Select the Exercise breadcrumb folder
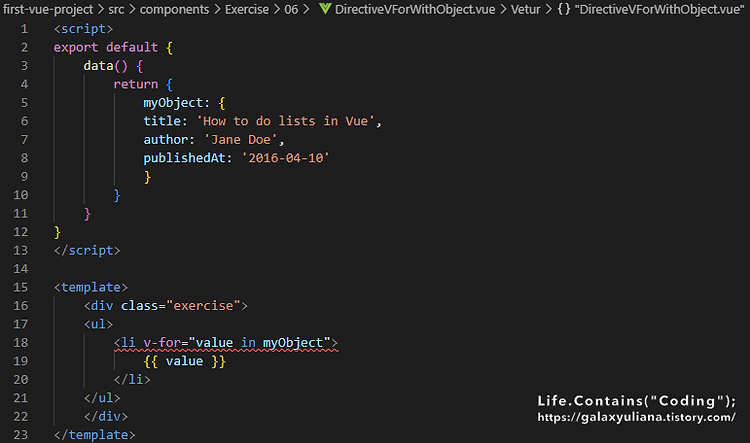Viewport: 750px width, 443px height. [247, 9]
